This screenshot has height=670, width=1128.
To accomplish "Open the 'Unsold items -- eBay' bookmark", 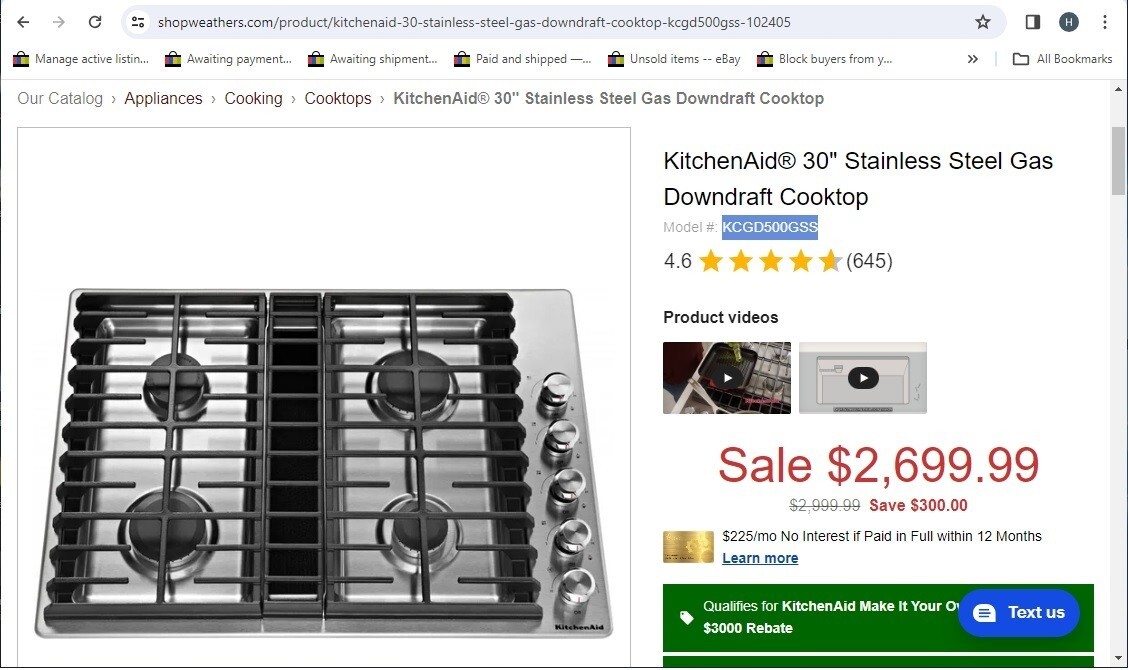I will [674, 59].
